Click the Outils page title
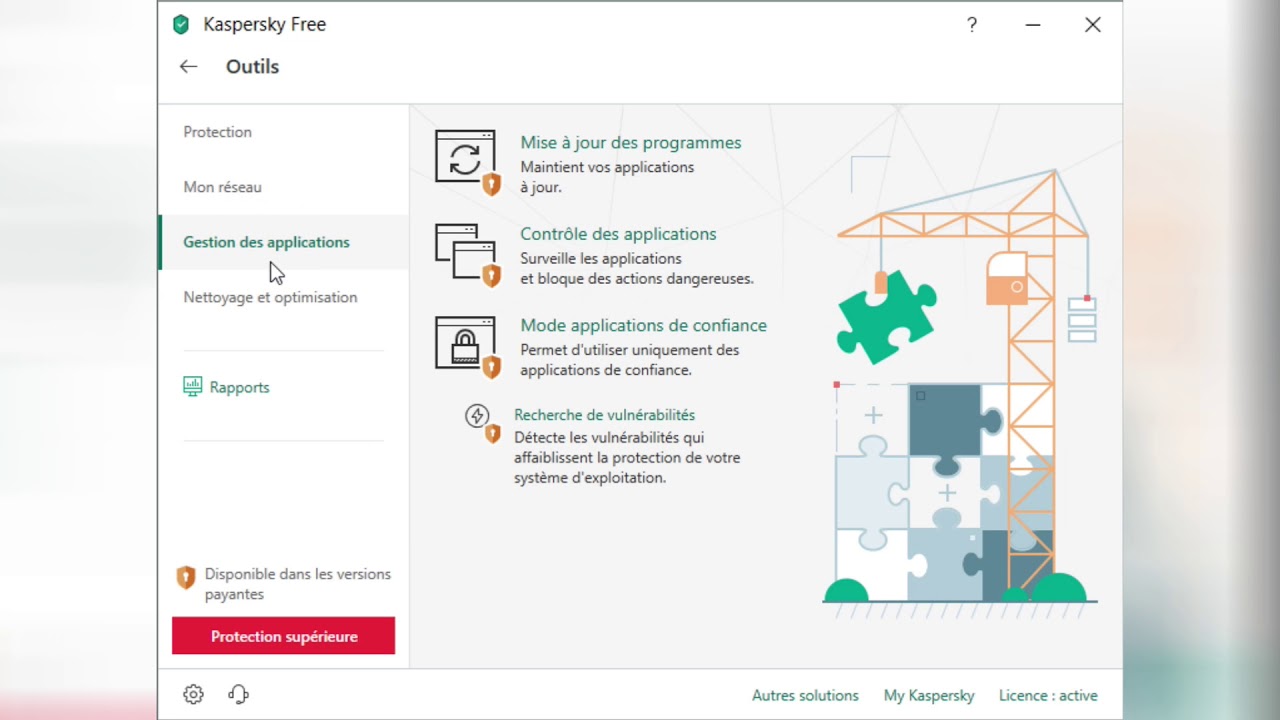 [252, 67]
